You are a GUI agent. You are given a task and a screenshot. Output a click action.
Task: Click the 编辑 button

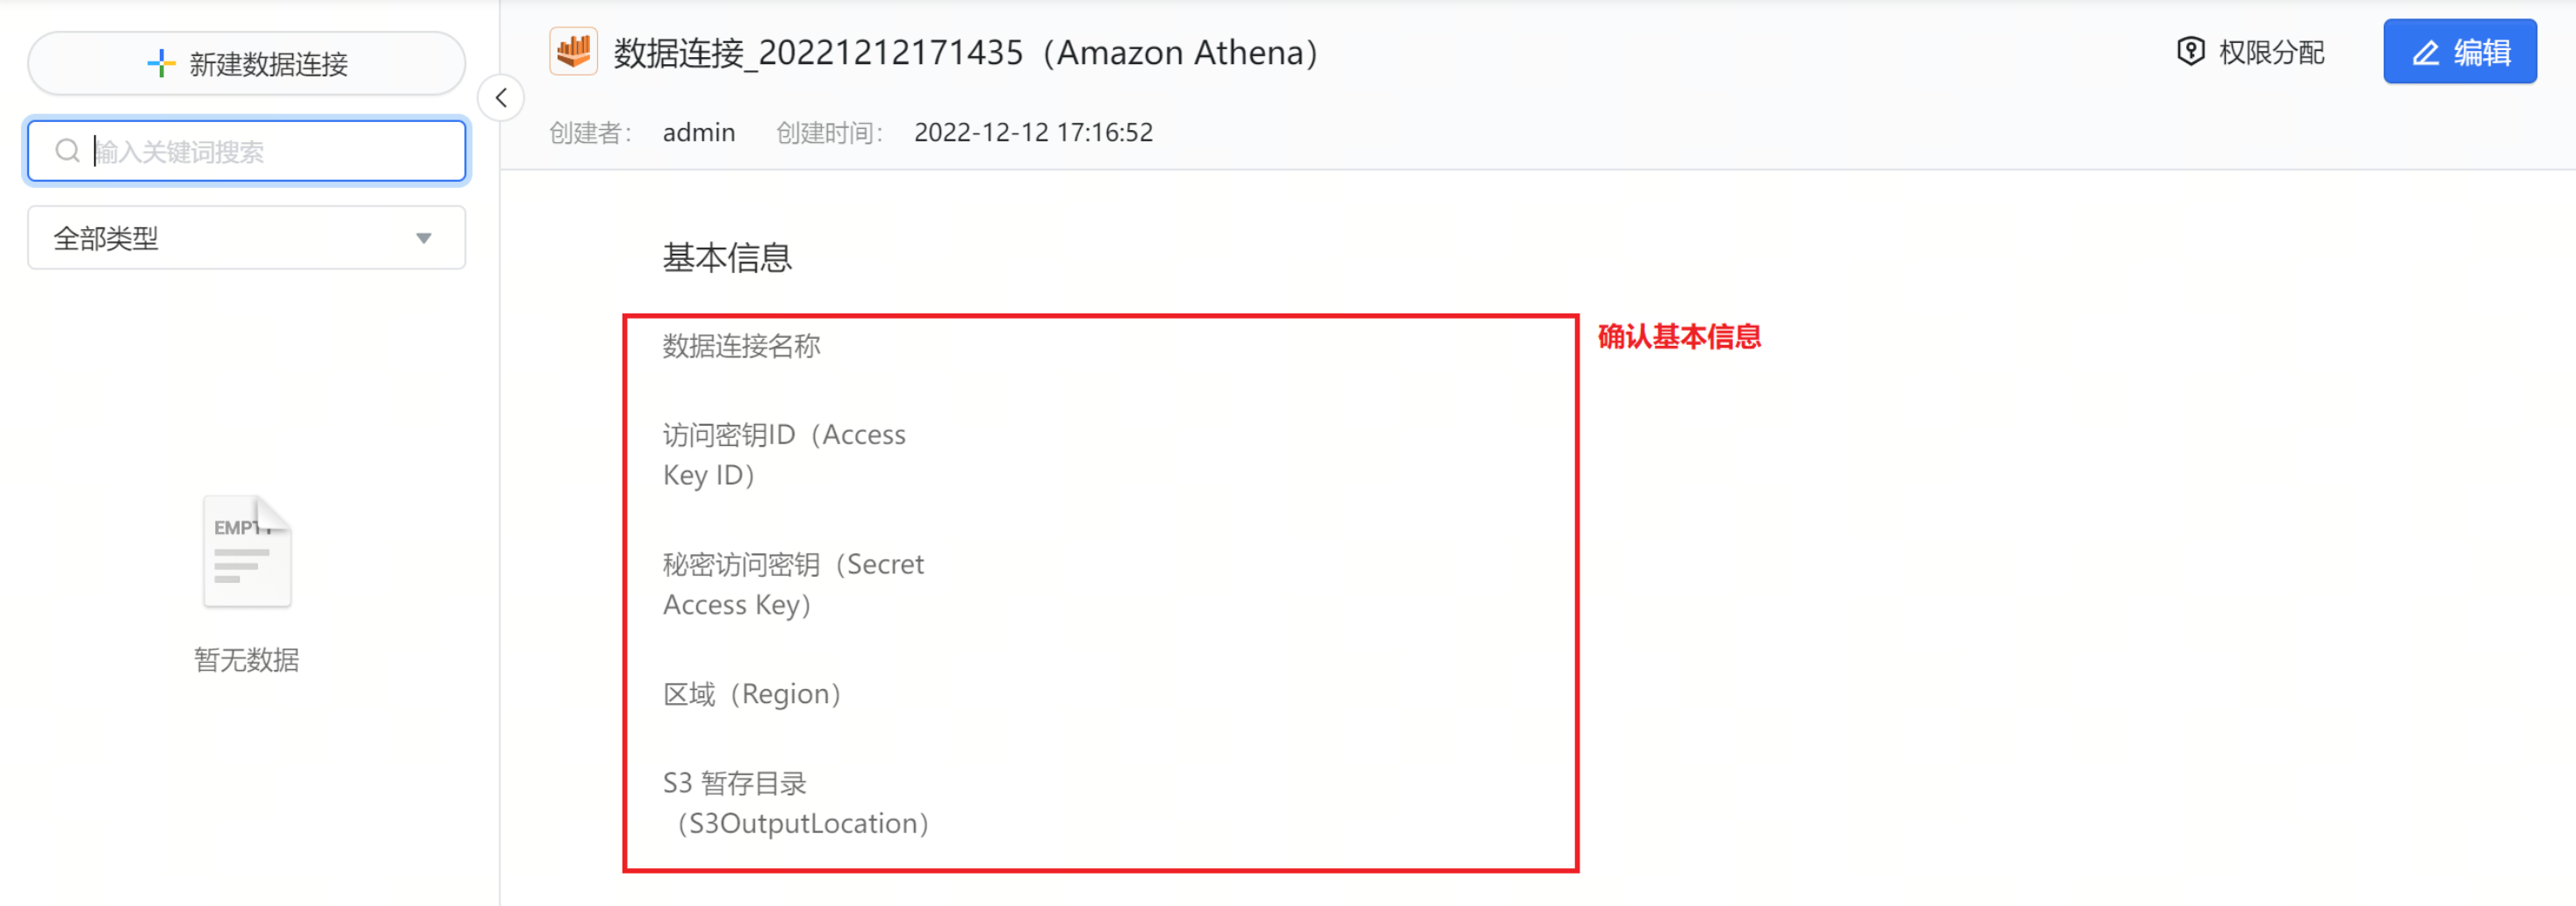pos(2460,52)
